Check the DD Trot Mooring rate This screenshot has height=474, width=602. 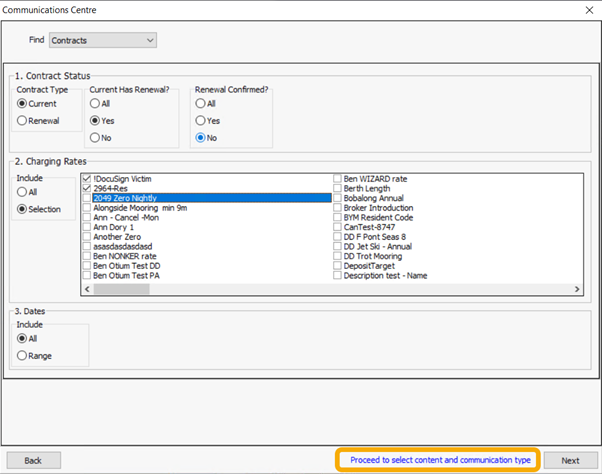338,256
